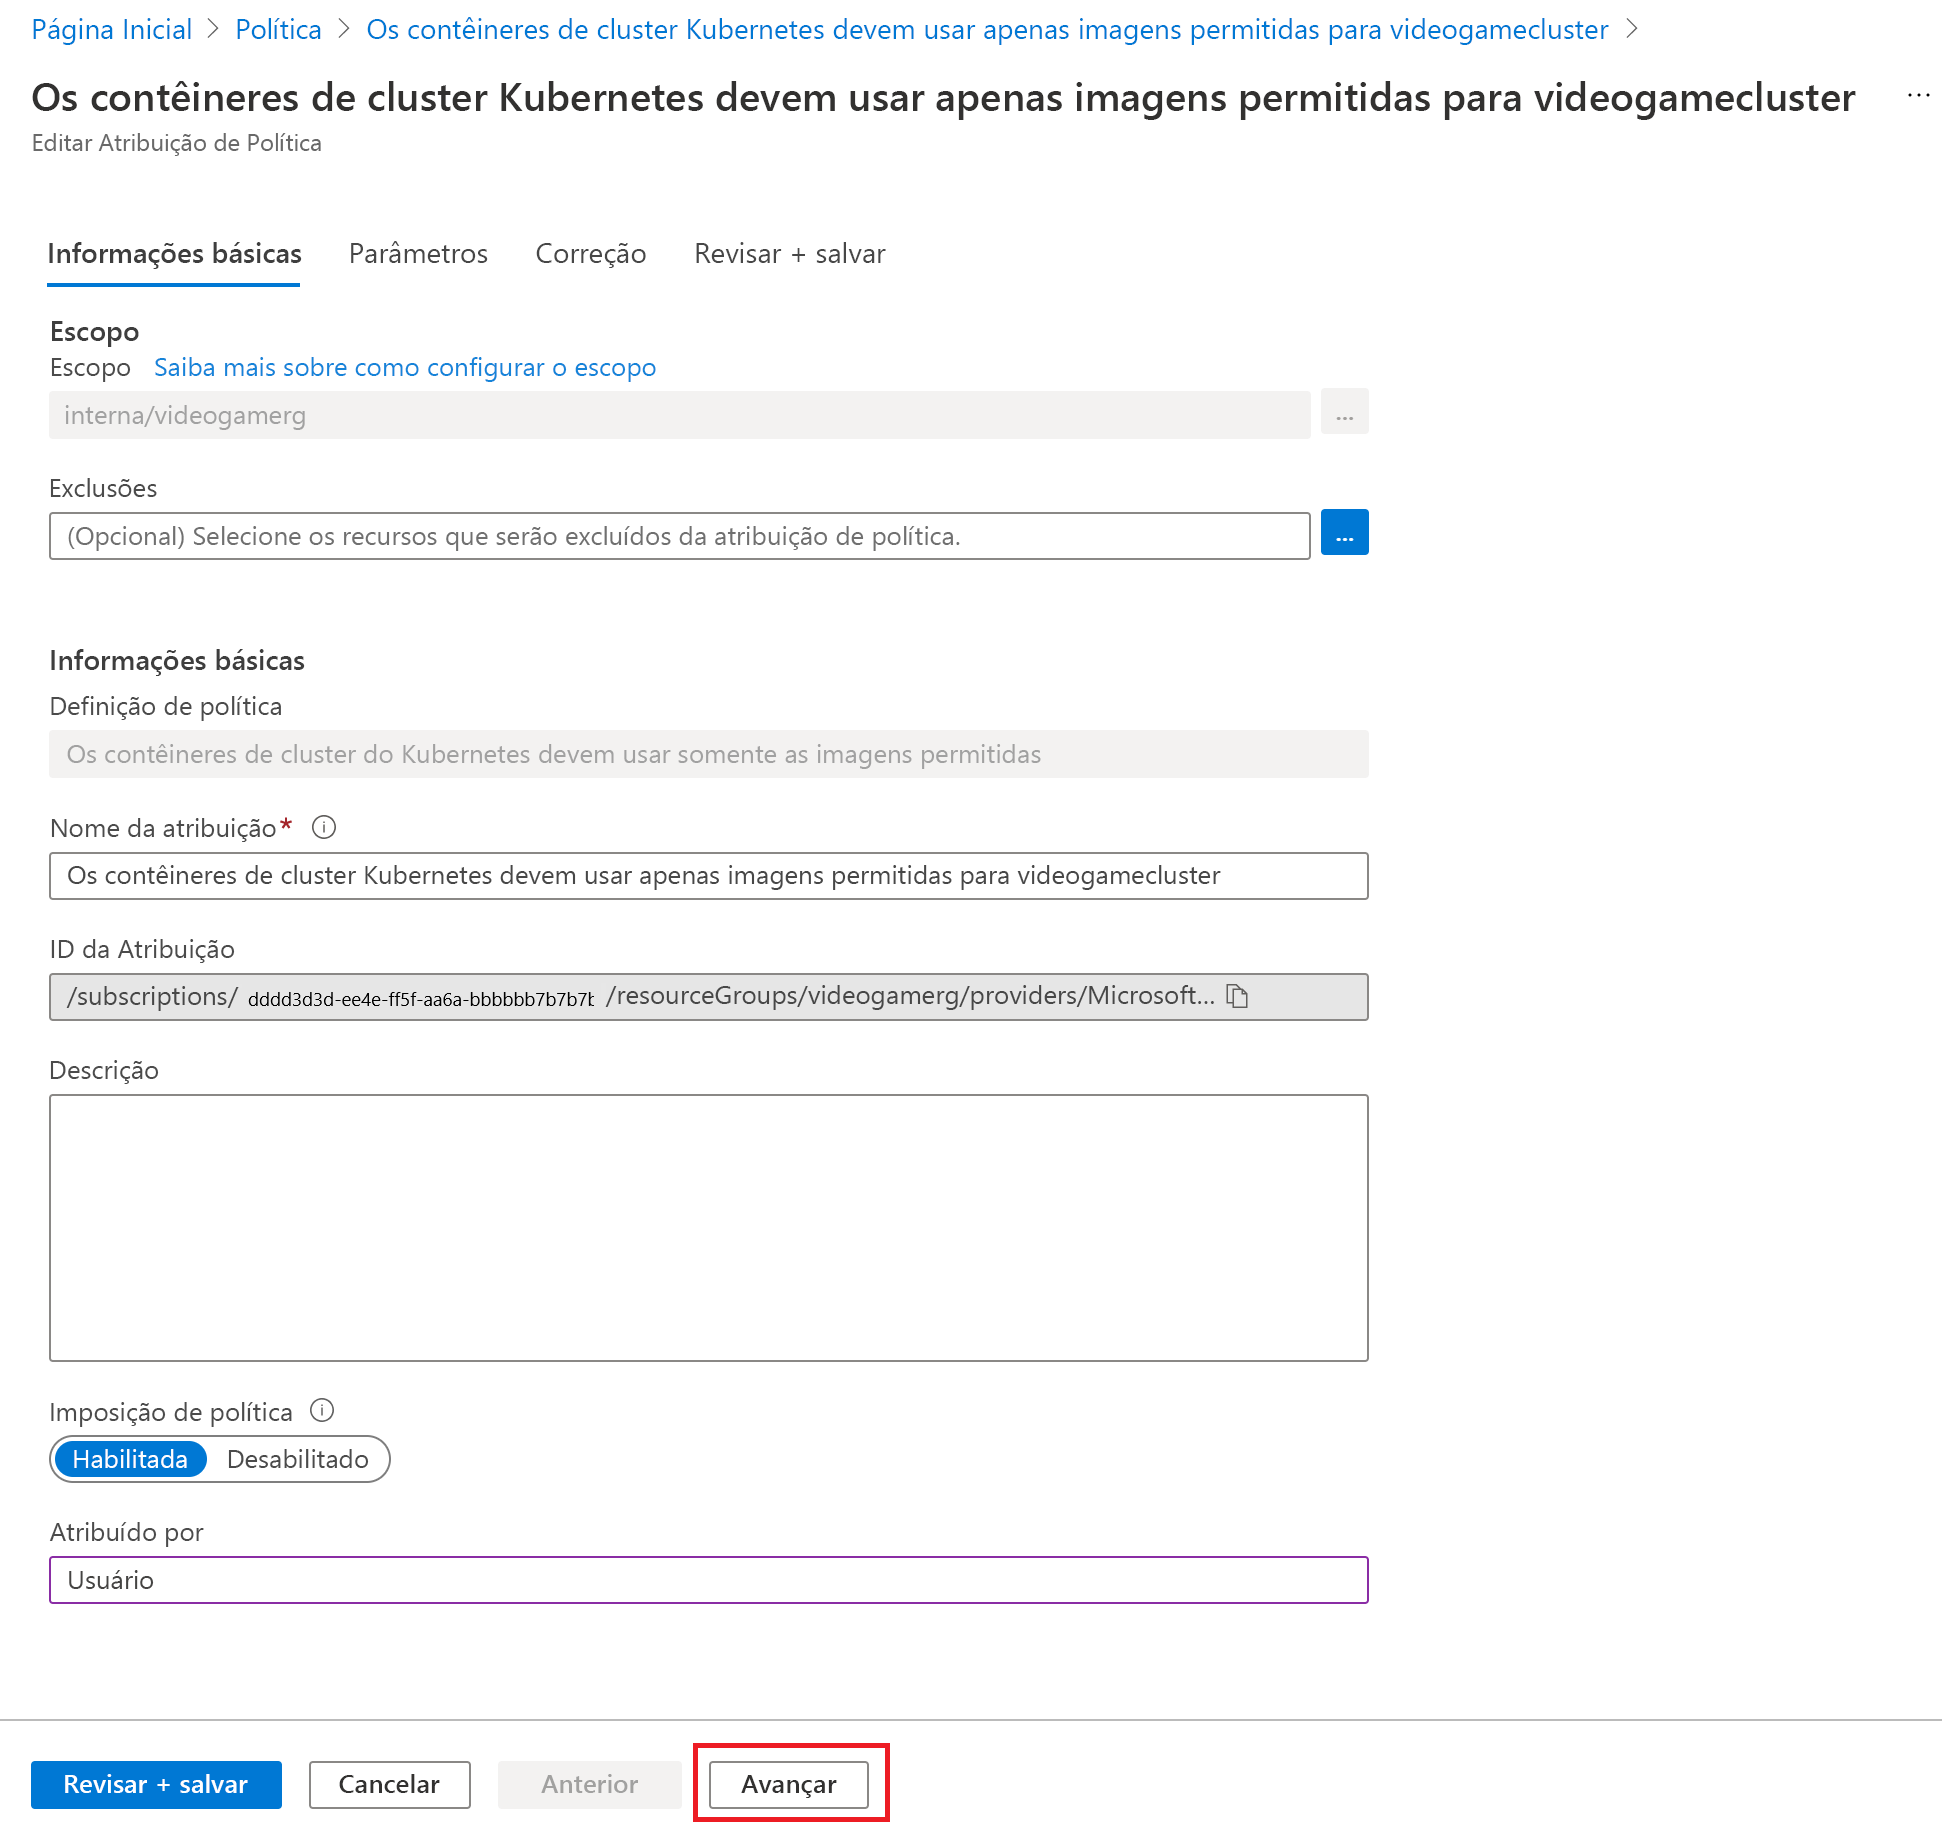Open the Revisar + salvar tab
Viewport: 1942px width, 1826px height.
pos(789,254)
